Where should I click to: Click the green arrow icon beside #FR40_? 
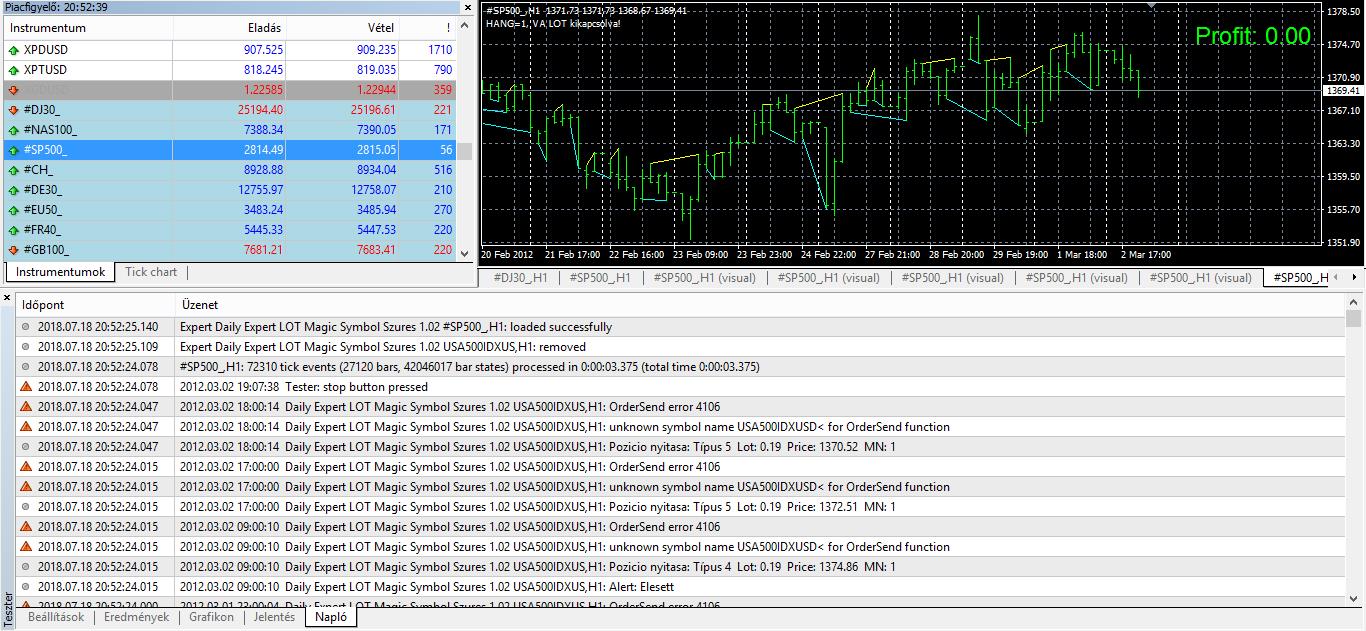pyautogui.click(x=13, y=230)
